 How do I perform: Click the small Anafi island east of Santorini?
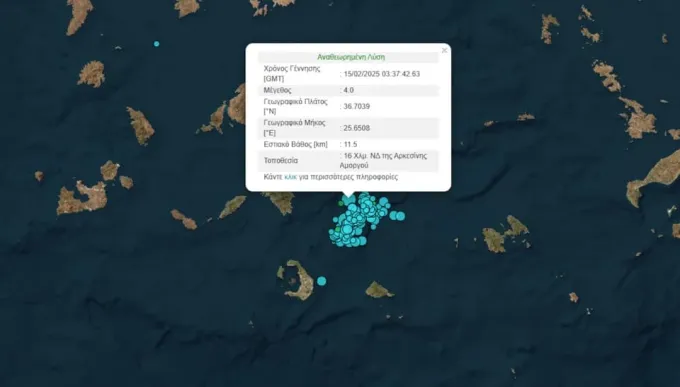(x=379, y=290)
